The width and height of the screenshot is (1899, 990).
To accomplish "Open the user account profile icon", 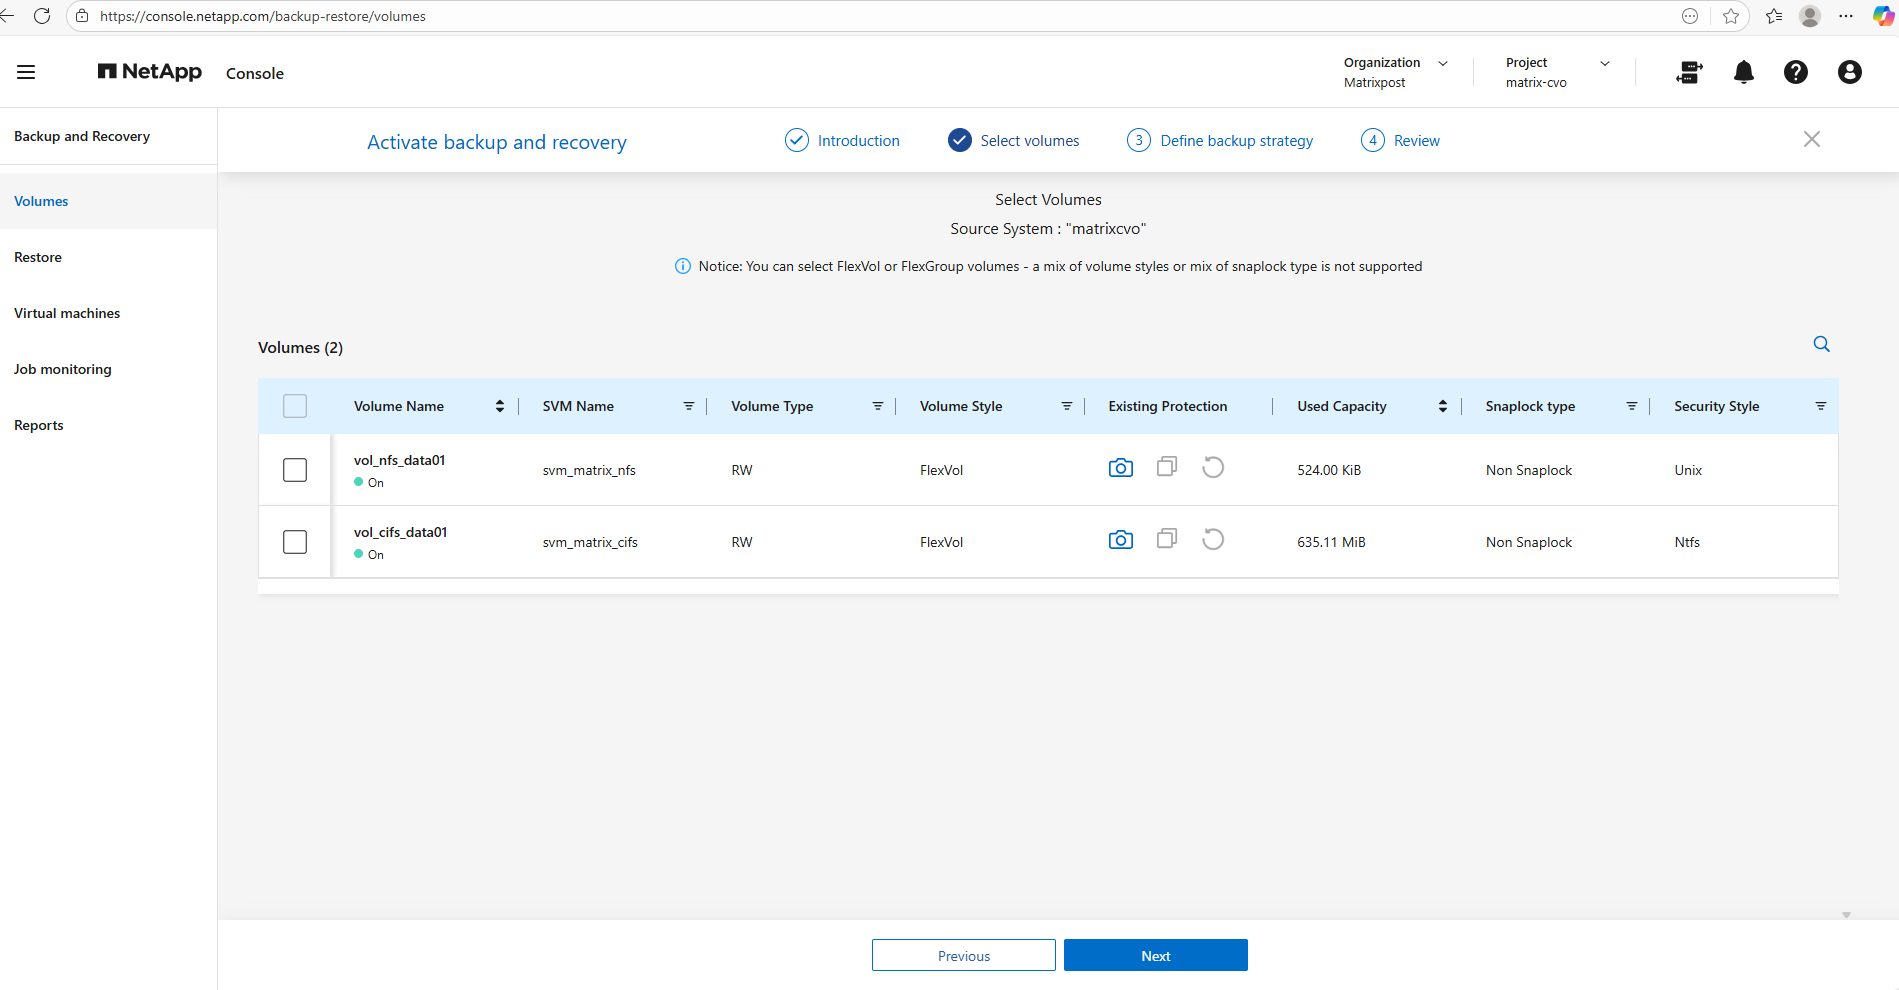I will pos(1849,72).
